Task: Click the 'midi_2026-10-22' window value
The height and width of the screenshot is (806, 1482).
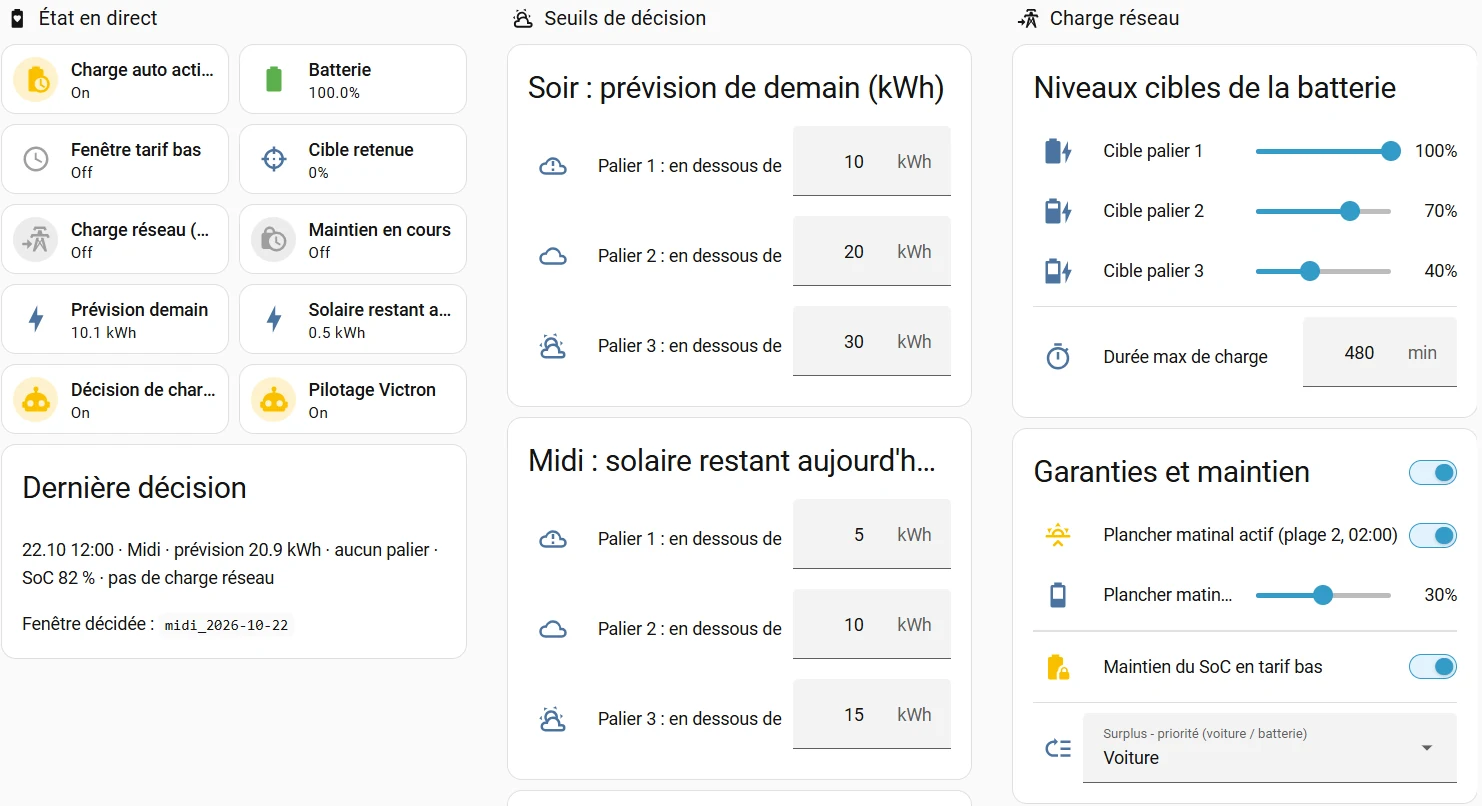Action: (226, 625)
